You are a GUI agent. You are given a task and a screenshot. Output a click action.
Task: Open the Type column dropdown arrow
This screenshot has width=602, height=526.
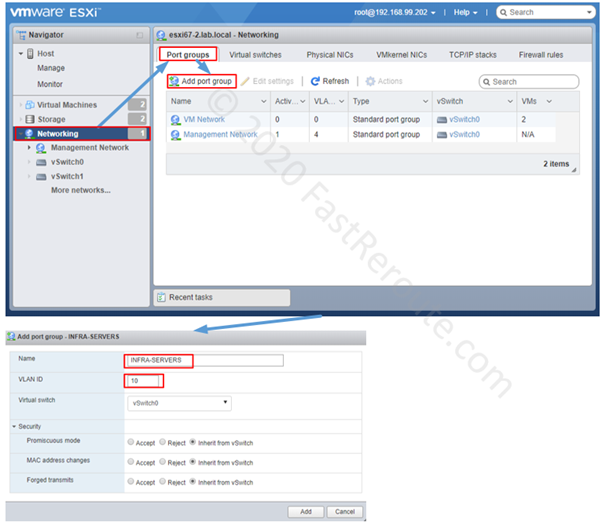425,101
